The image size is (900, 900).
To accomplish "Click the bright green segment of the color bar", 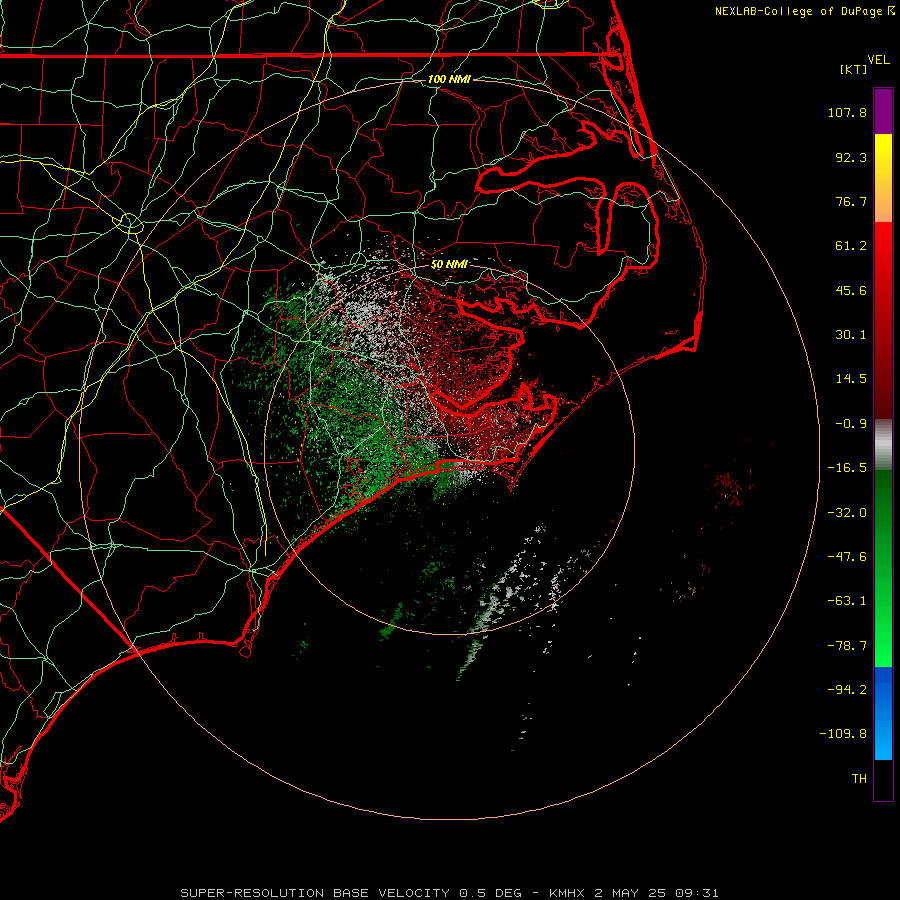I will [x=883, y=568].
